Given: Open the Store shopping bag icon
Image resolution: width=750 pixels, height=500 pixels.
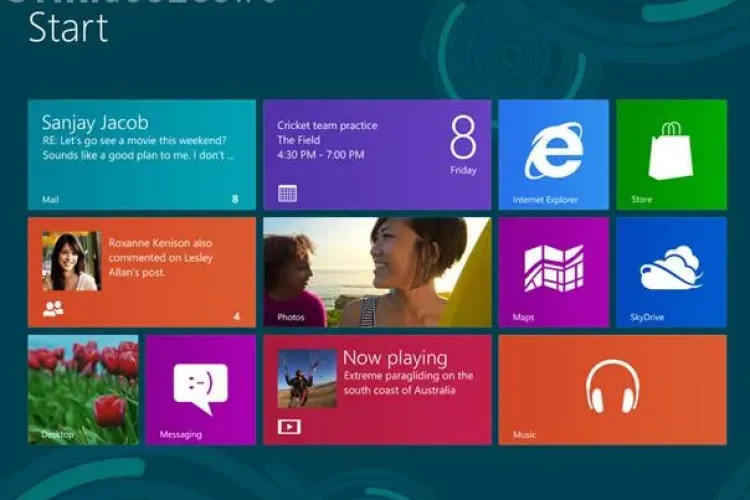Looking at the screenshot, I should pyautogui.click(x=671, y=150).
